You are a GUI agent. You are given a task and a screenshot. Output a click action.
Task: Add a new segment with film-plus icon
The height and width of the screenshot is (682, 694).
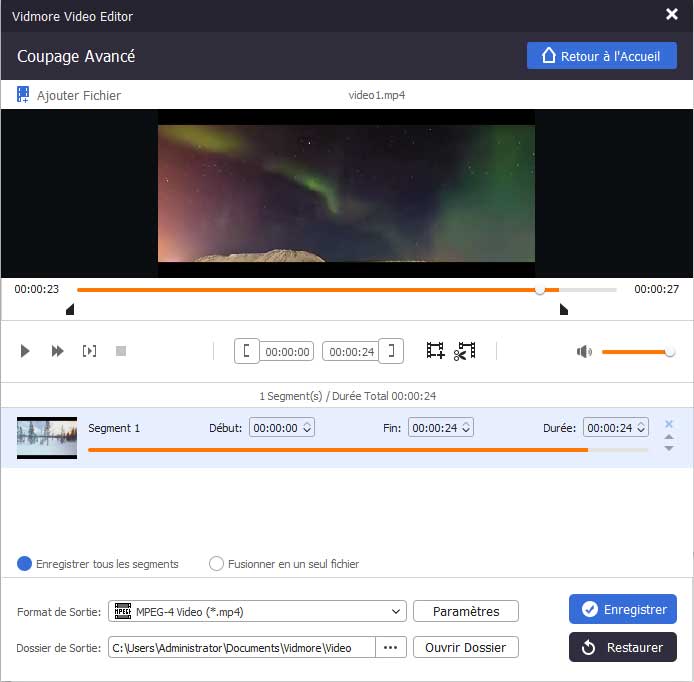click(x=435, y=351)
